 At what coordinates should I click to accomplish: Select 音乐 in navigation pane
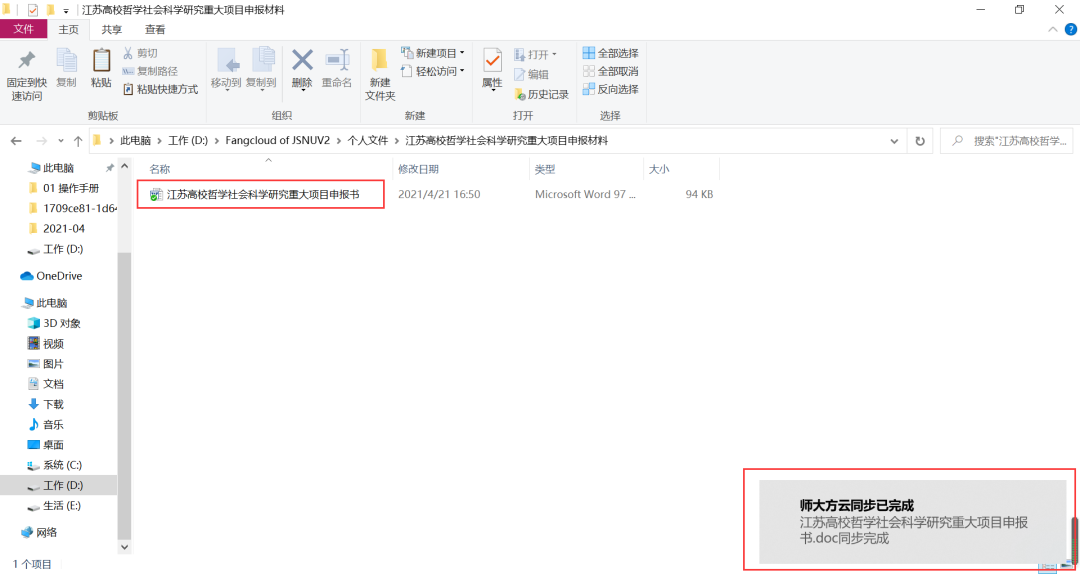(45, 424)
